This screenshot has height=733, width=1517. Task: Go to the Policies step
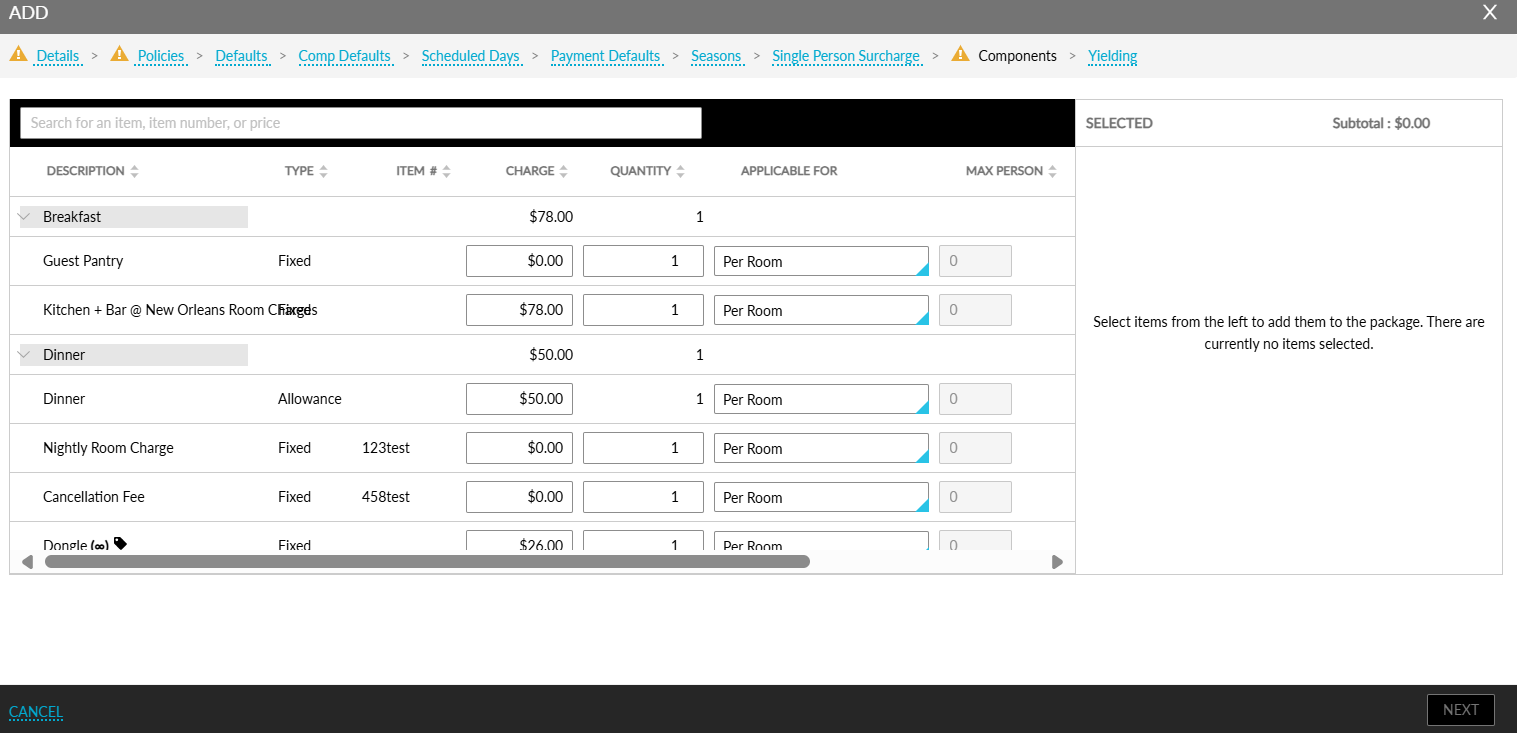(160, 56)
